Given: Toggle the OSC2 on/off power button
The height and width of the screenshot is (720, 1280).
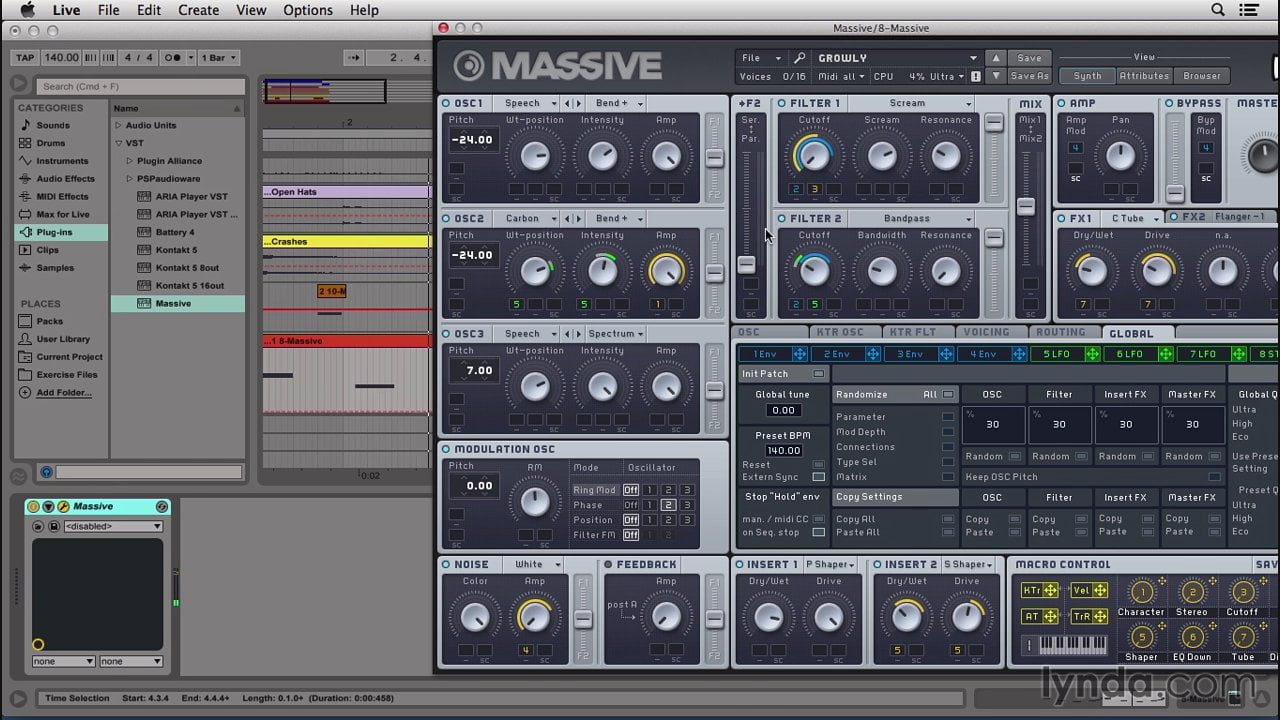Looking at the screenshot, I should click(446, 218).
